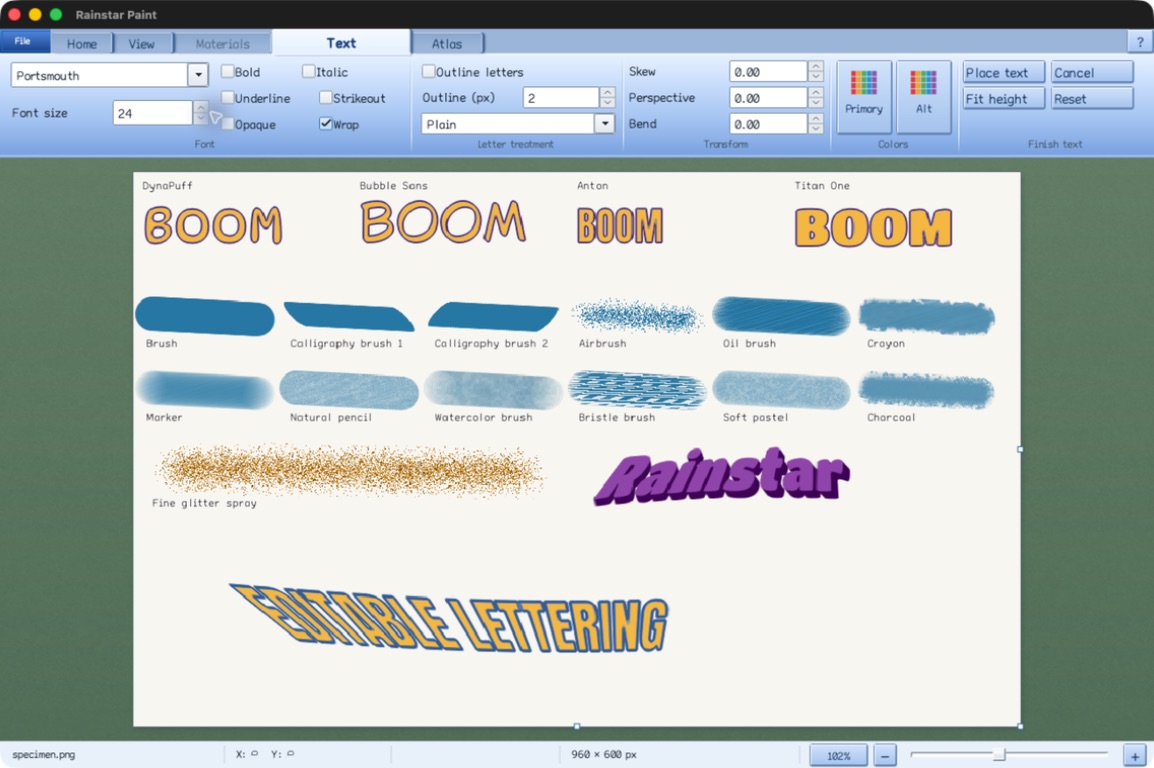Image resolution: width=1154 pixels, height=768 pixels.
Task: Click the Marker stroke sample
Action: pyautogui.click(x=205, y=390)
